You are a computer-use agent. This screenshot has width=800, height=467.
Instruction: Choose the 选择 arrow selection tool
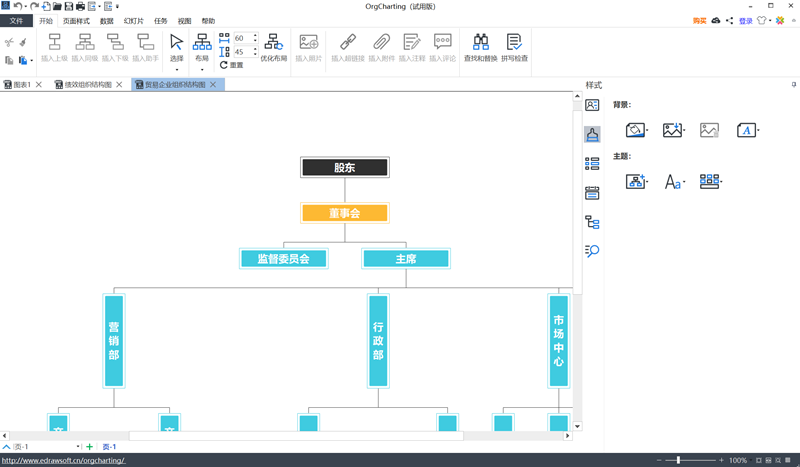pos(177,47)
